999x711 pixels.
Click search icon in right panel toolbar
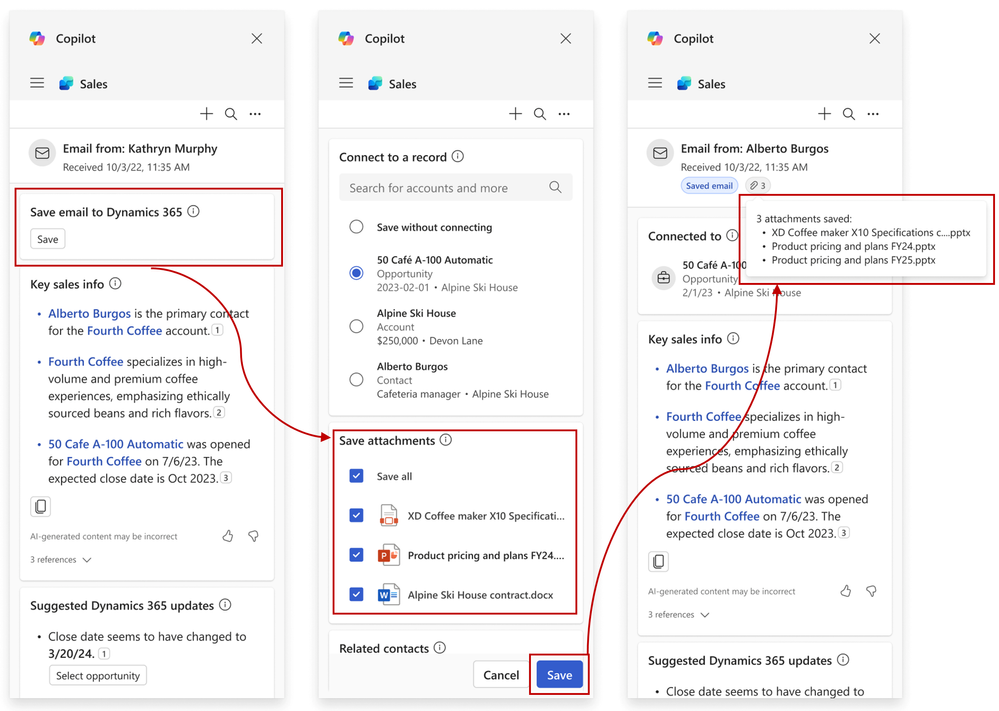[x=849, y=114]
